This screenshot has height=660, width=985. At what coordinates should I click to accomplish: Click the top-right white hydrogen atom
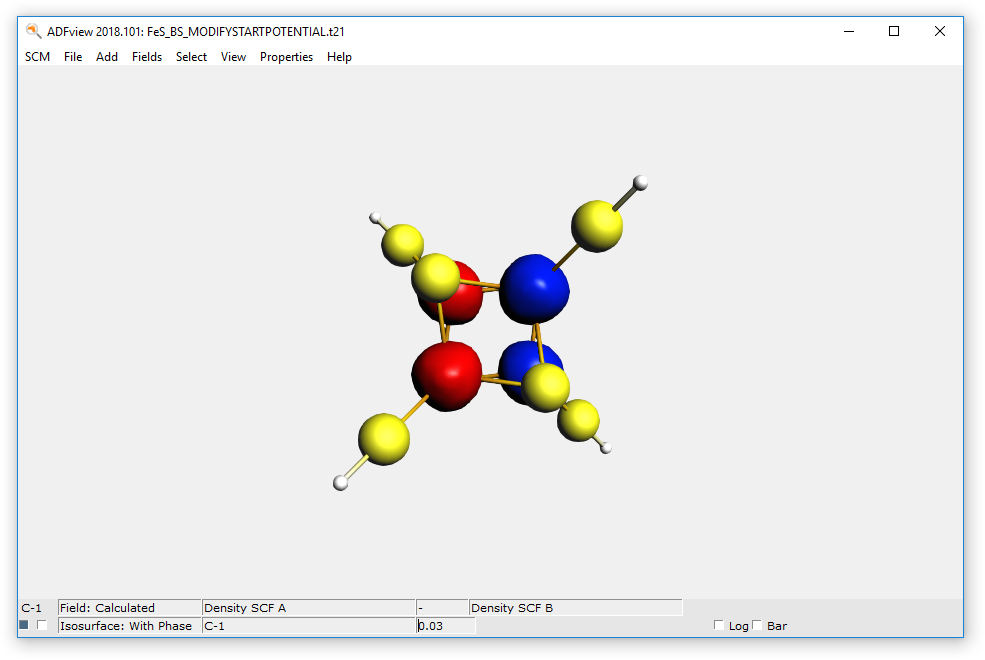point(640,183)
